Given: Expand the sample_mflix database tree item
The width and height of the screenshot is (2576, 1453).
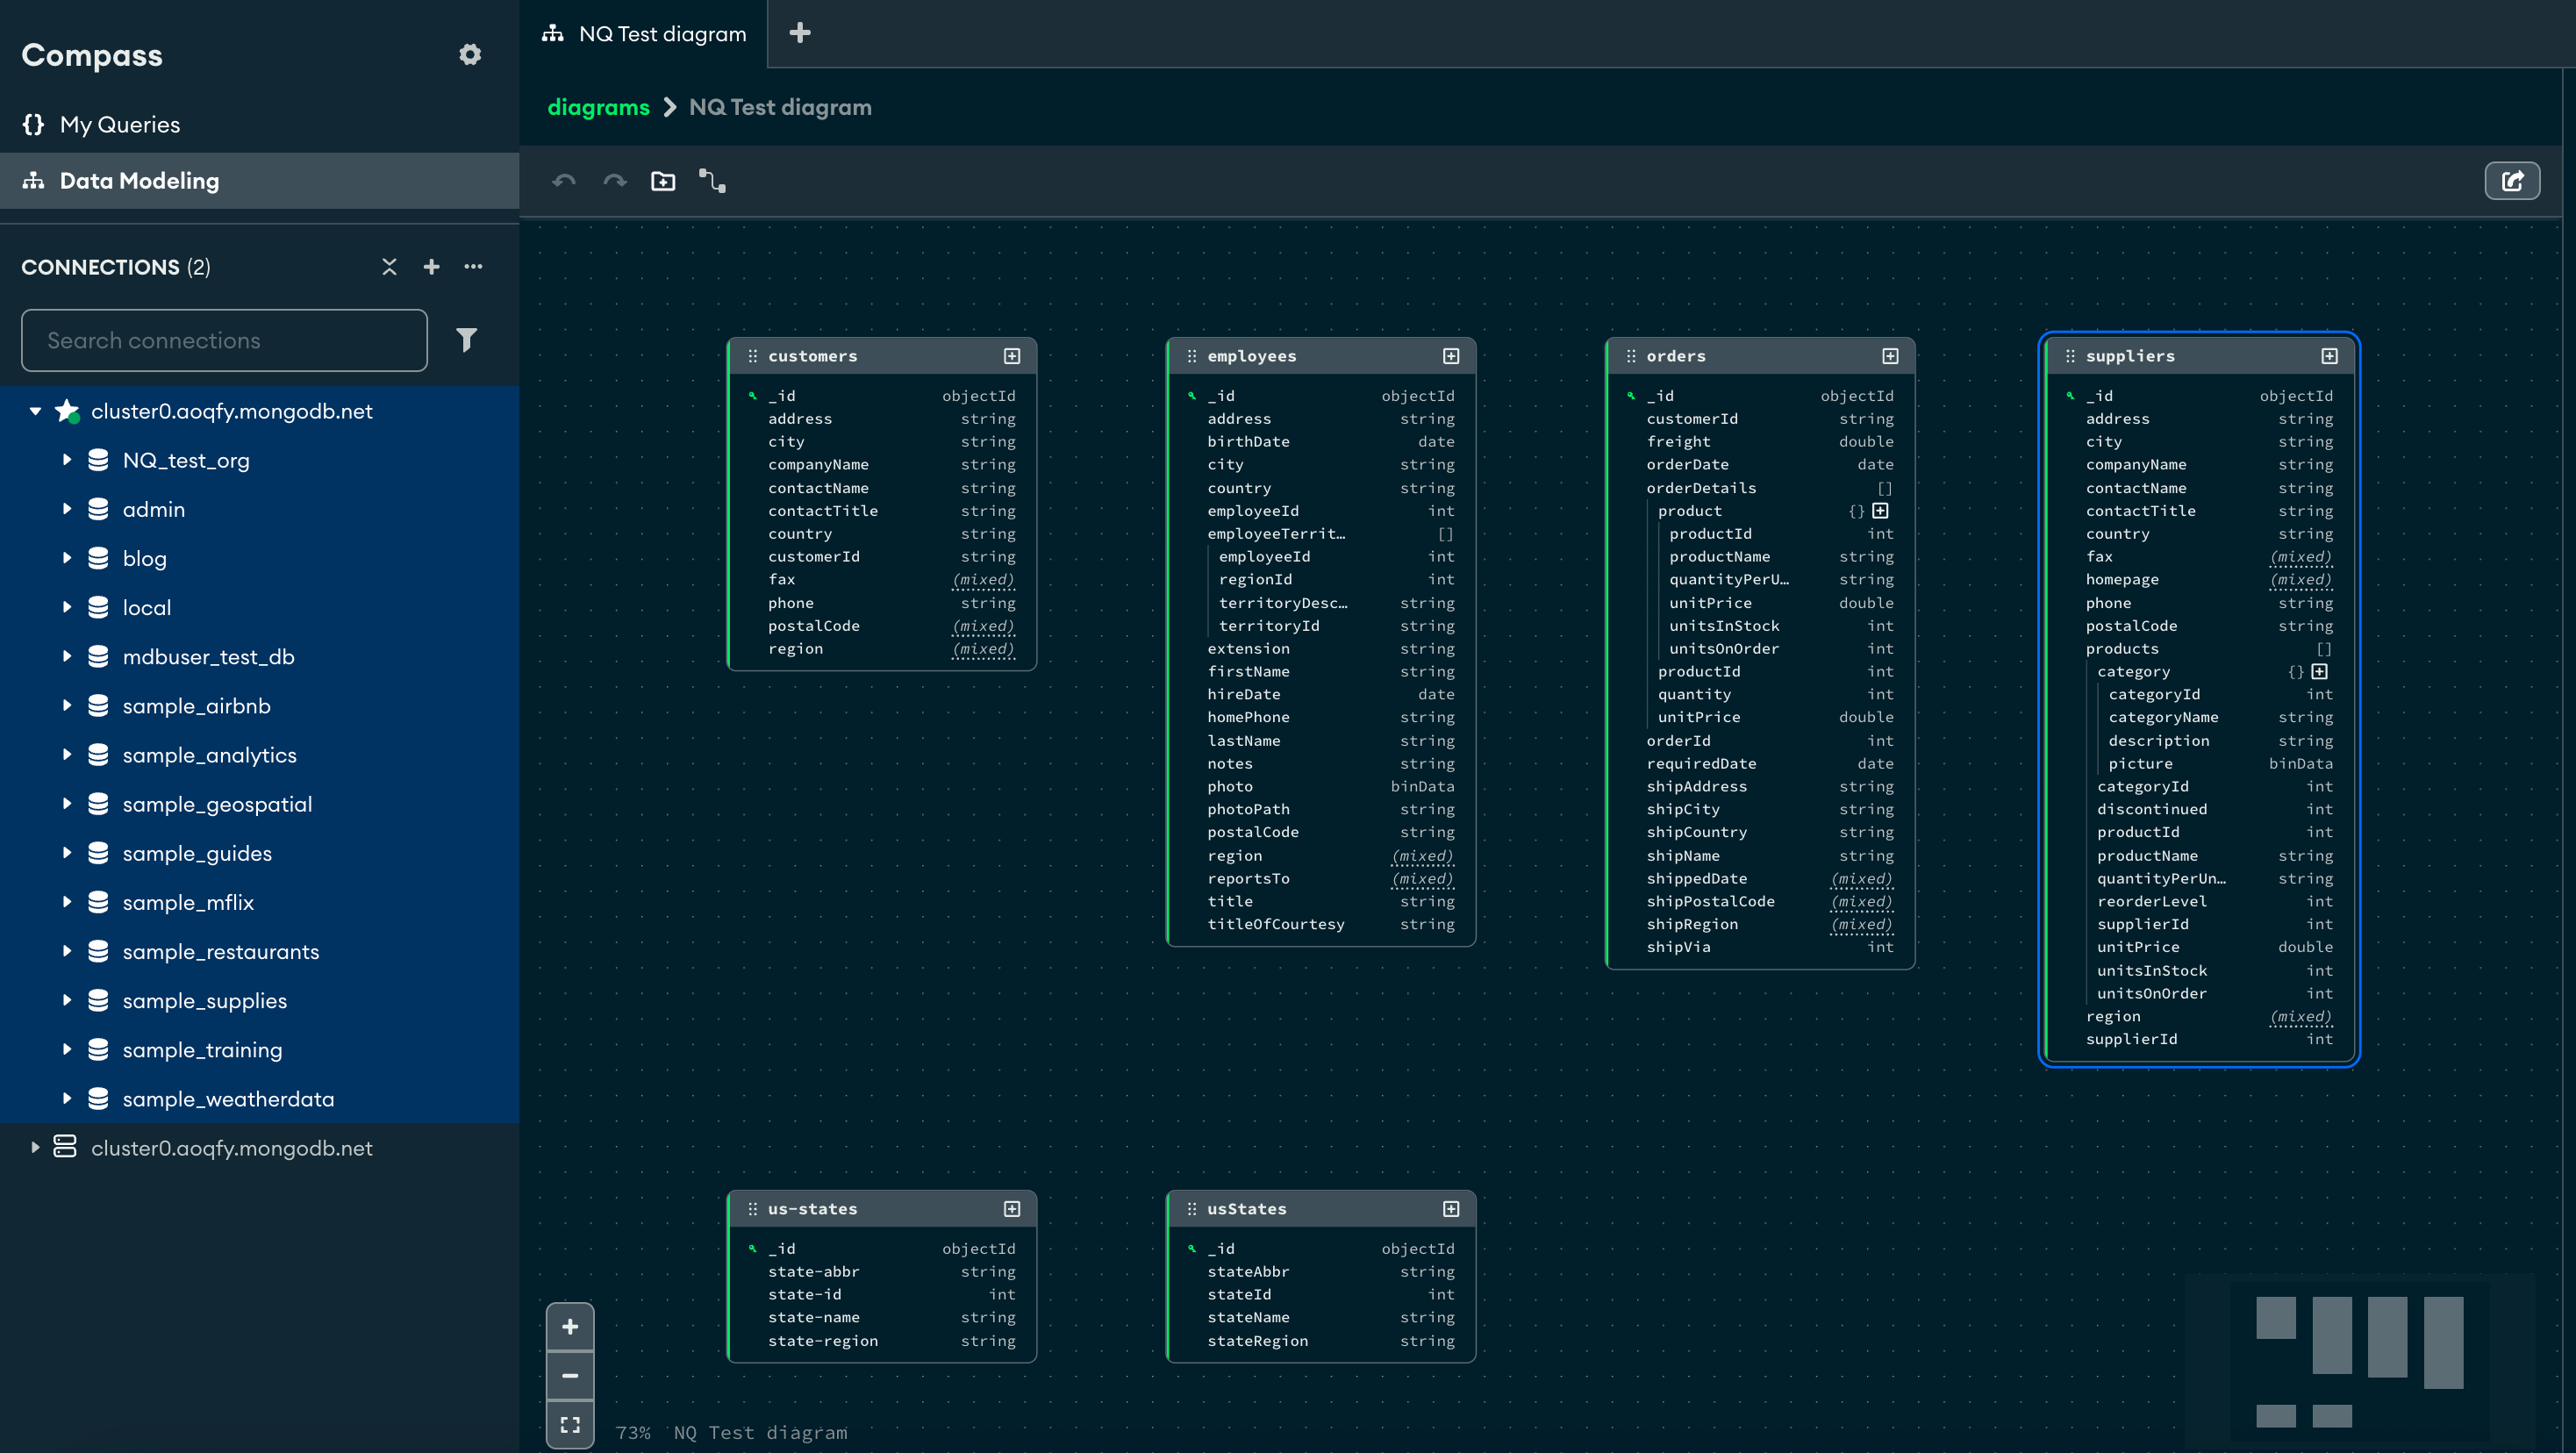Looking at the screenshot, I should coord(67,902).
